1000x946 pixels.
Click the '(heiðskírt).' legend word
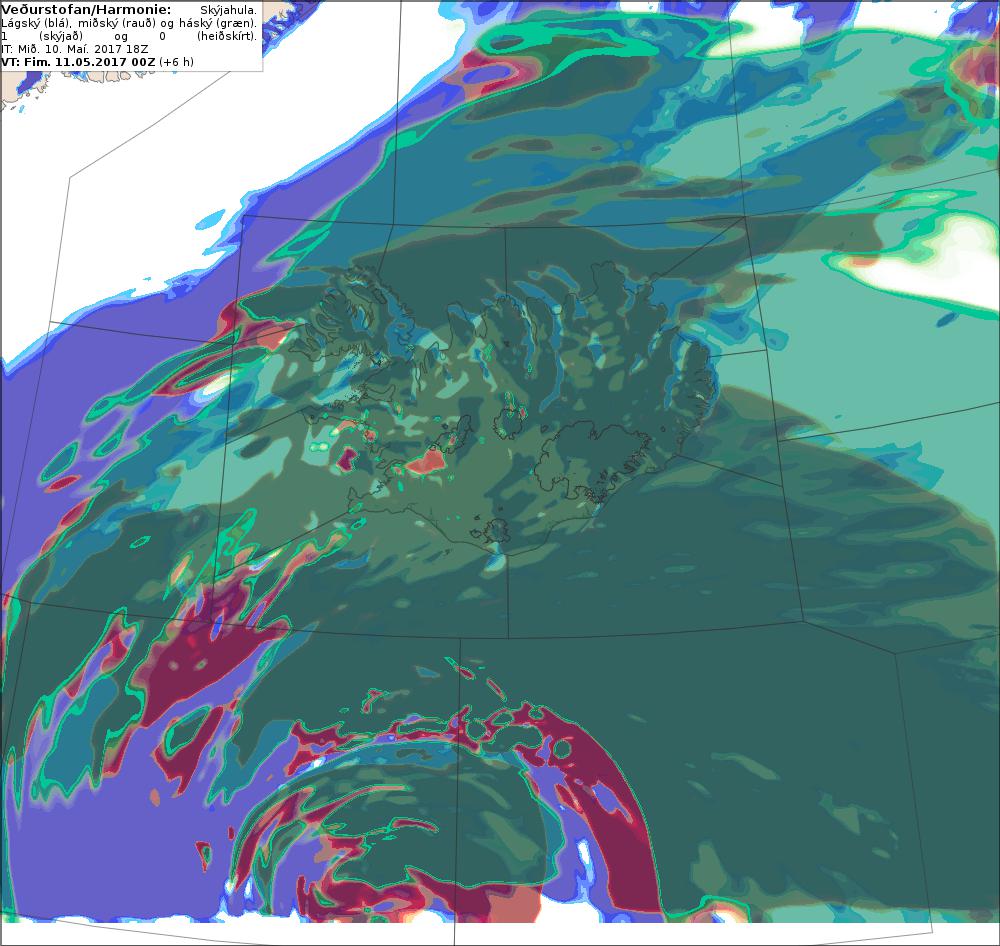coord(226,36)
